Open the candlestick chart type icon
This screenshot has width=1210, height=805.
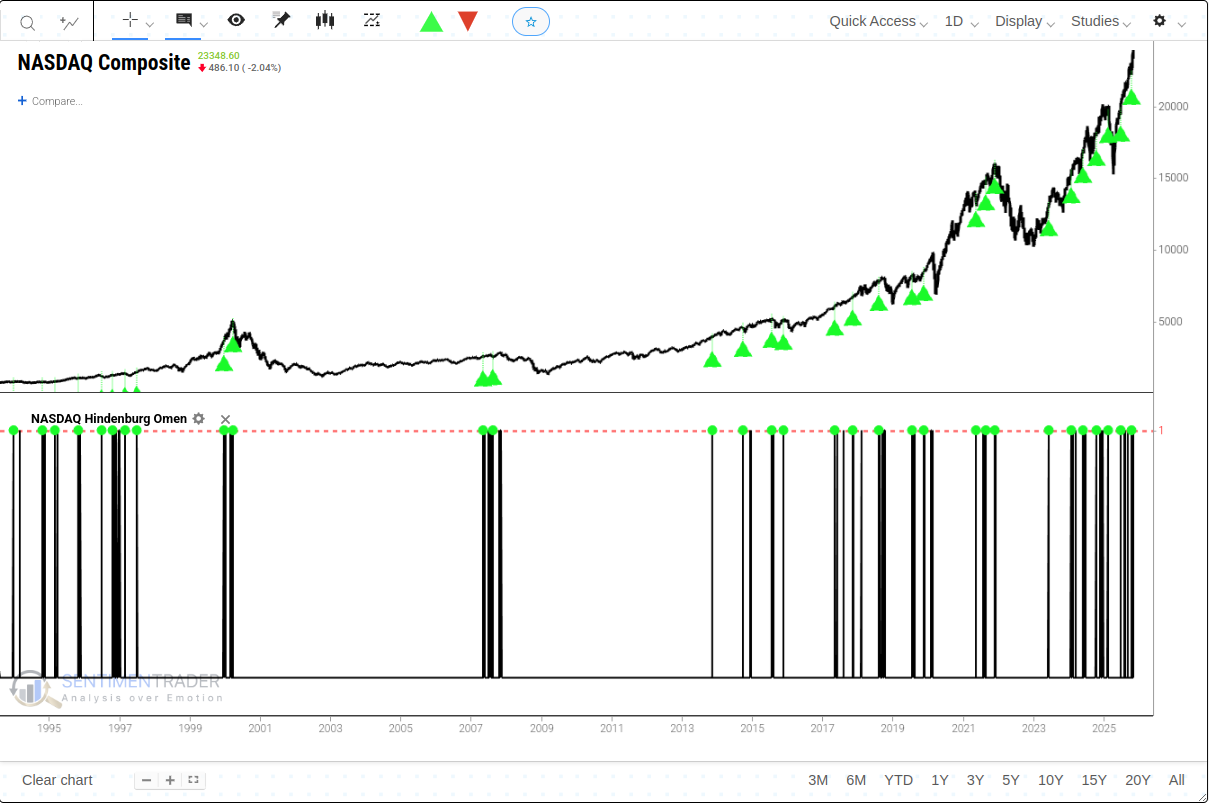click(x=325, y=21)
